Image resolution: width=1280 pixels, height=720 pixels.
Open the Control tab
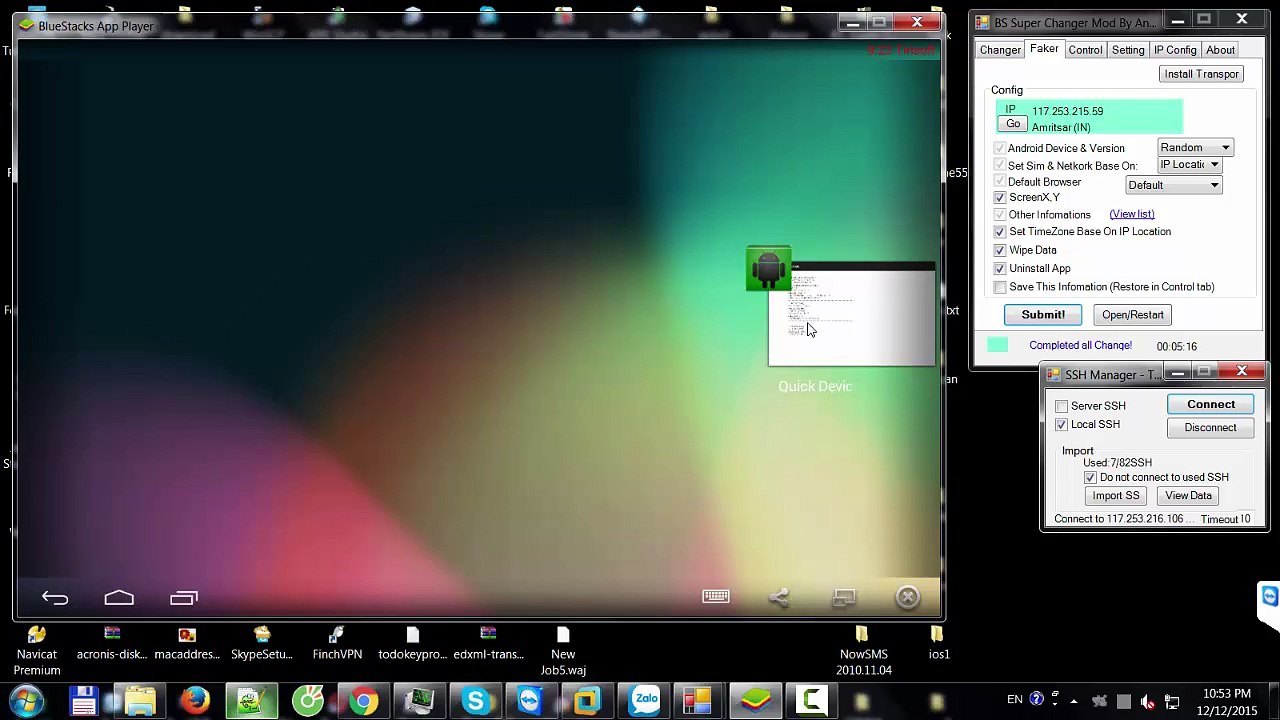pyautogui.click(x=1085, y=50)
